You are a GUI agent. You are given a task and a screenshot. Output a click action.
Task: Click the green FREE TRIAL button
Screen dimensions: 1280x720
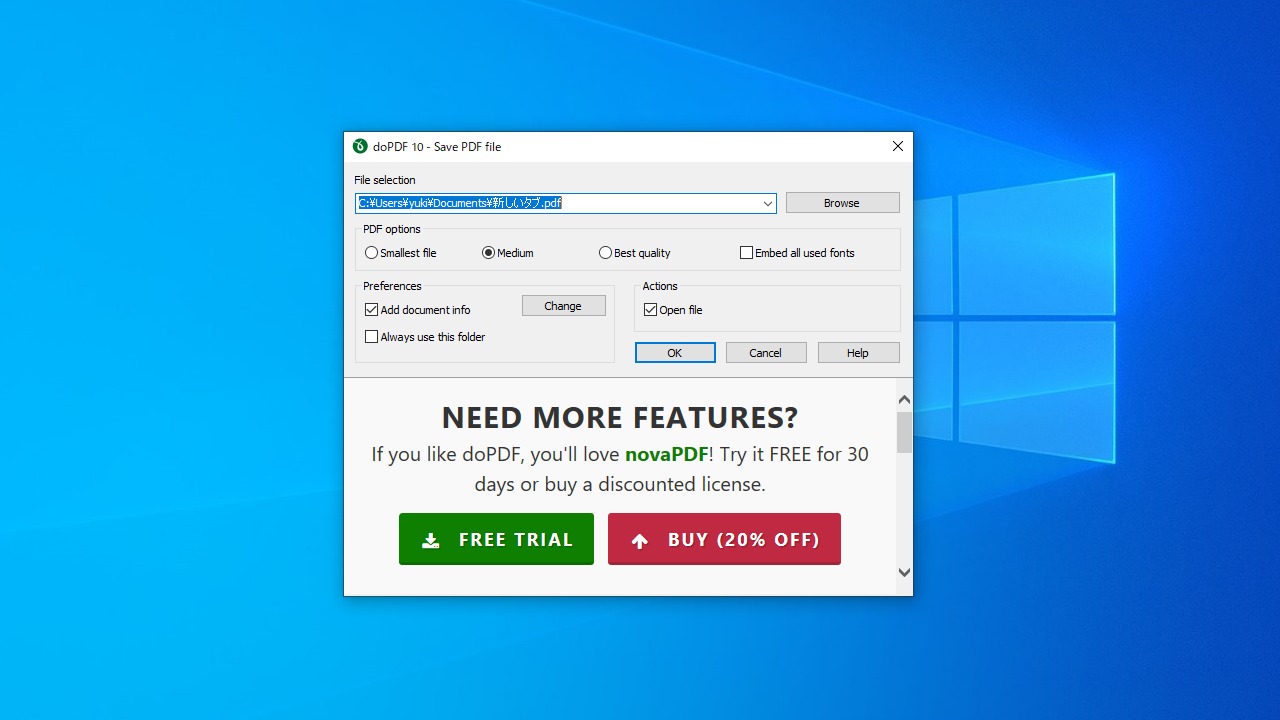tap(496, 539)
